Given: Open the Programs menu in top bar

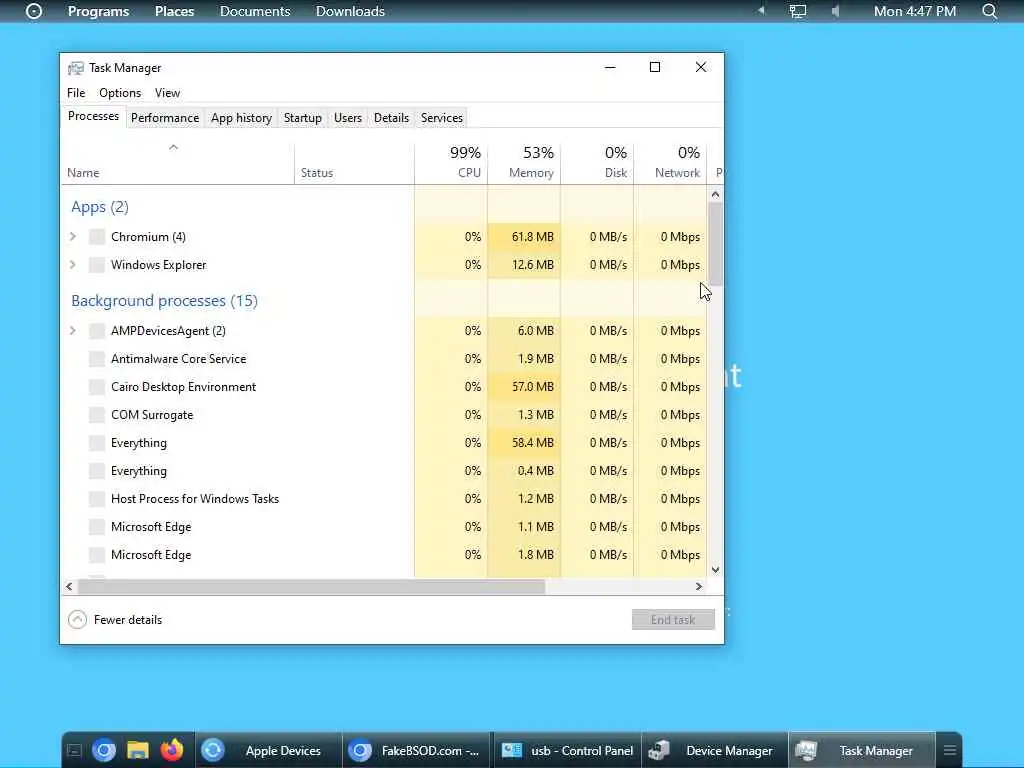Looking at the screenshot, I should 99,11.
